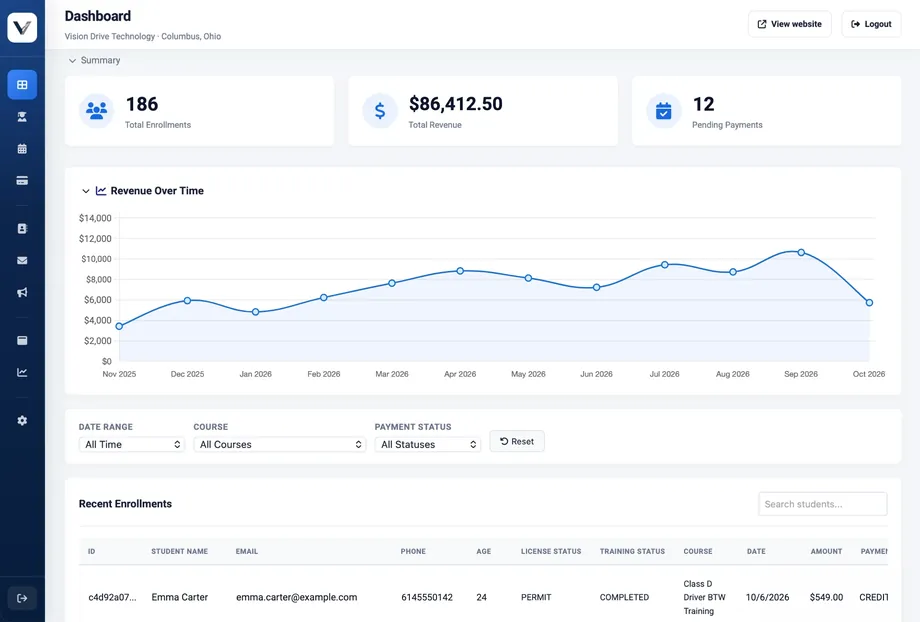Click the EMAIL column header
920x622 pixels.
247,552
